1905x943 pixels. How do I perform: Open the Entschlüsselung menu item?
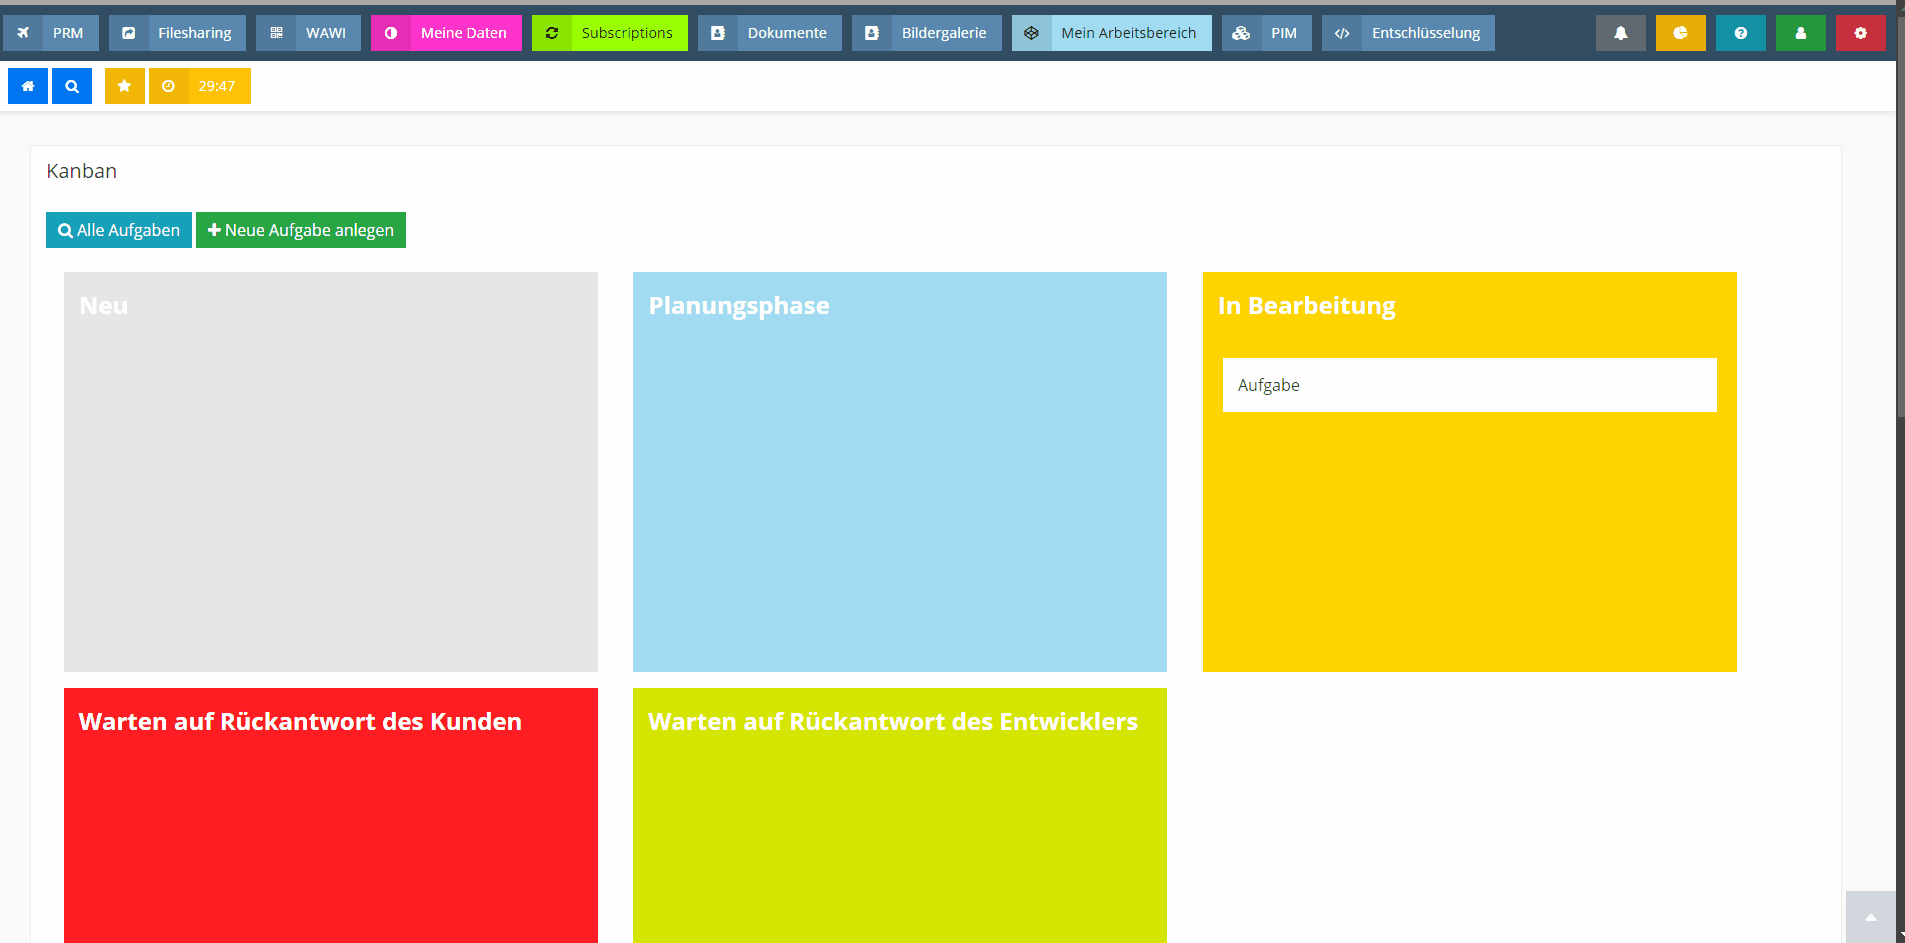pos(1408,33)
